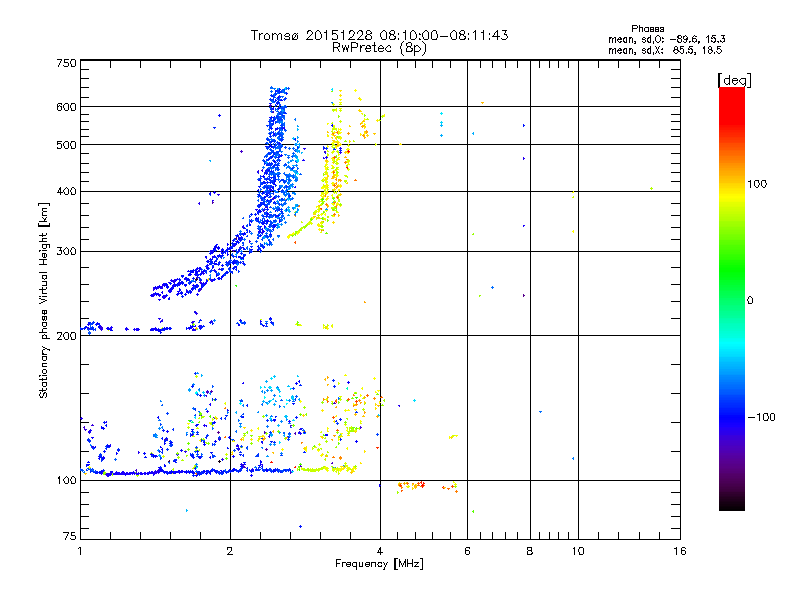Click the x-axis label '16'
The image size is (800, 600).
(680, 551)
